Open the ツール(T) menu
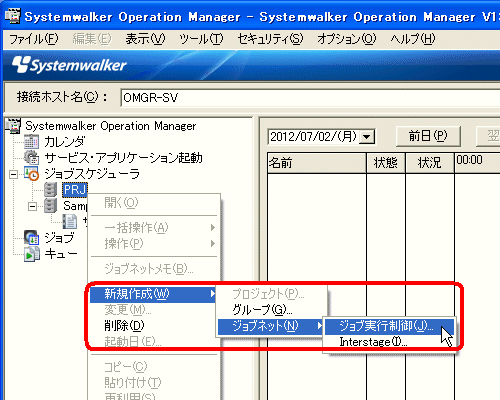The width and height of the screenshot is (500, 400). 201,39
